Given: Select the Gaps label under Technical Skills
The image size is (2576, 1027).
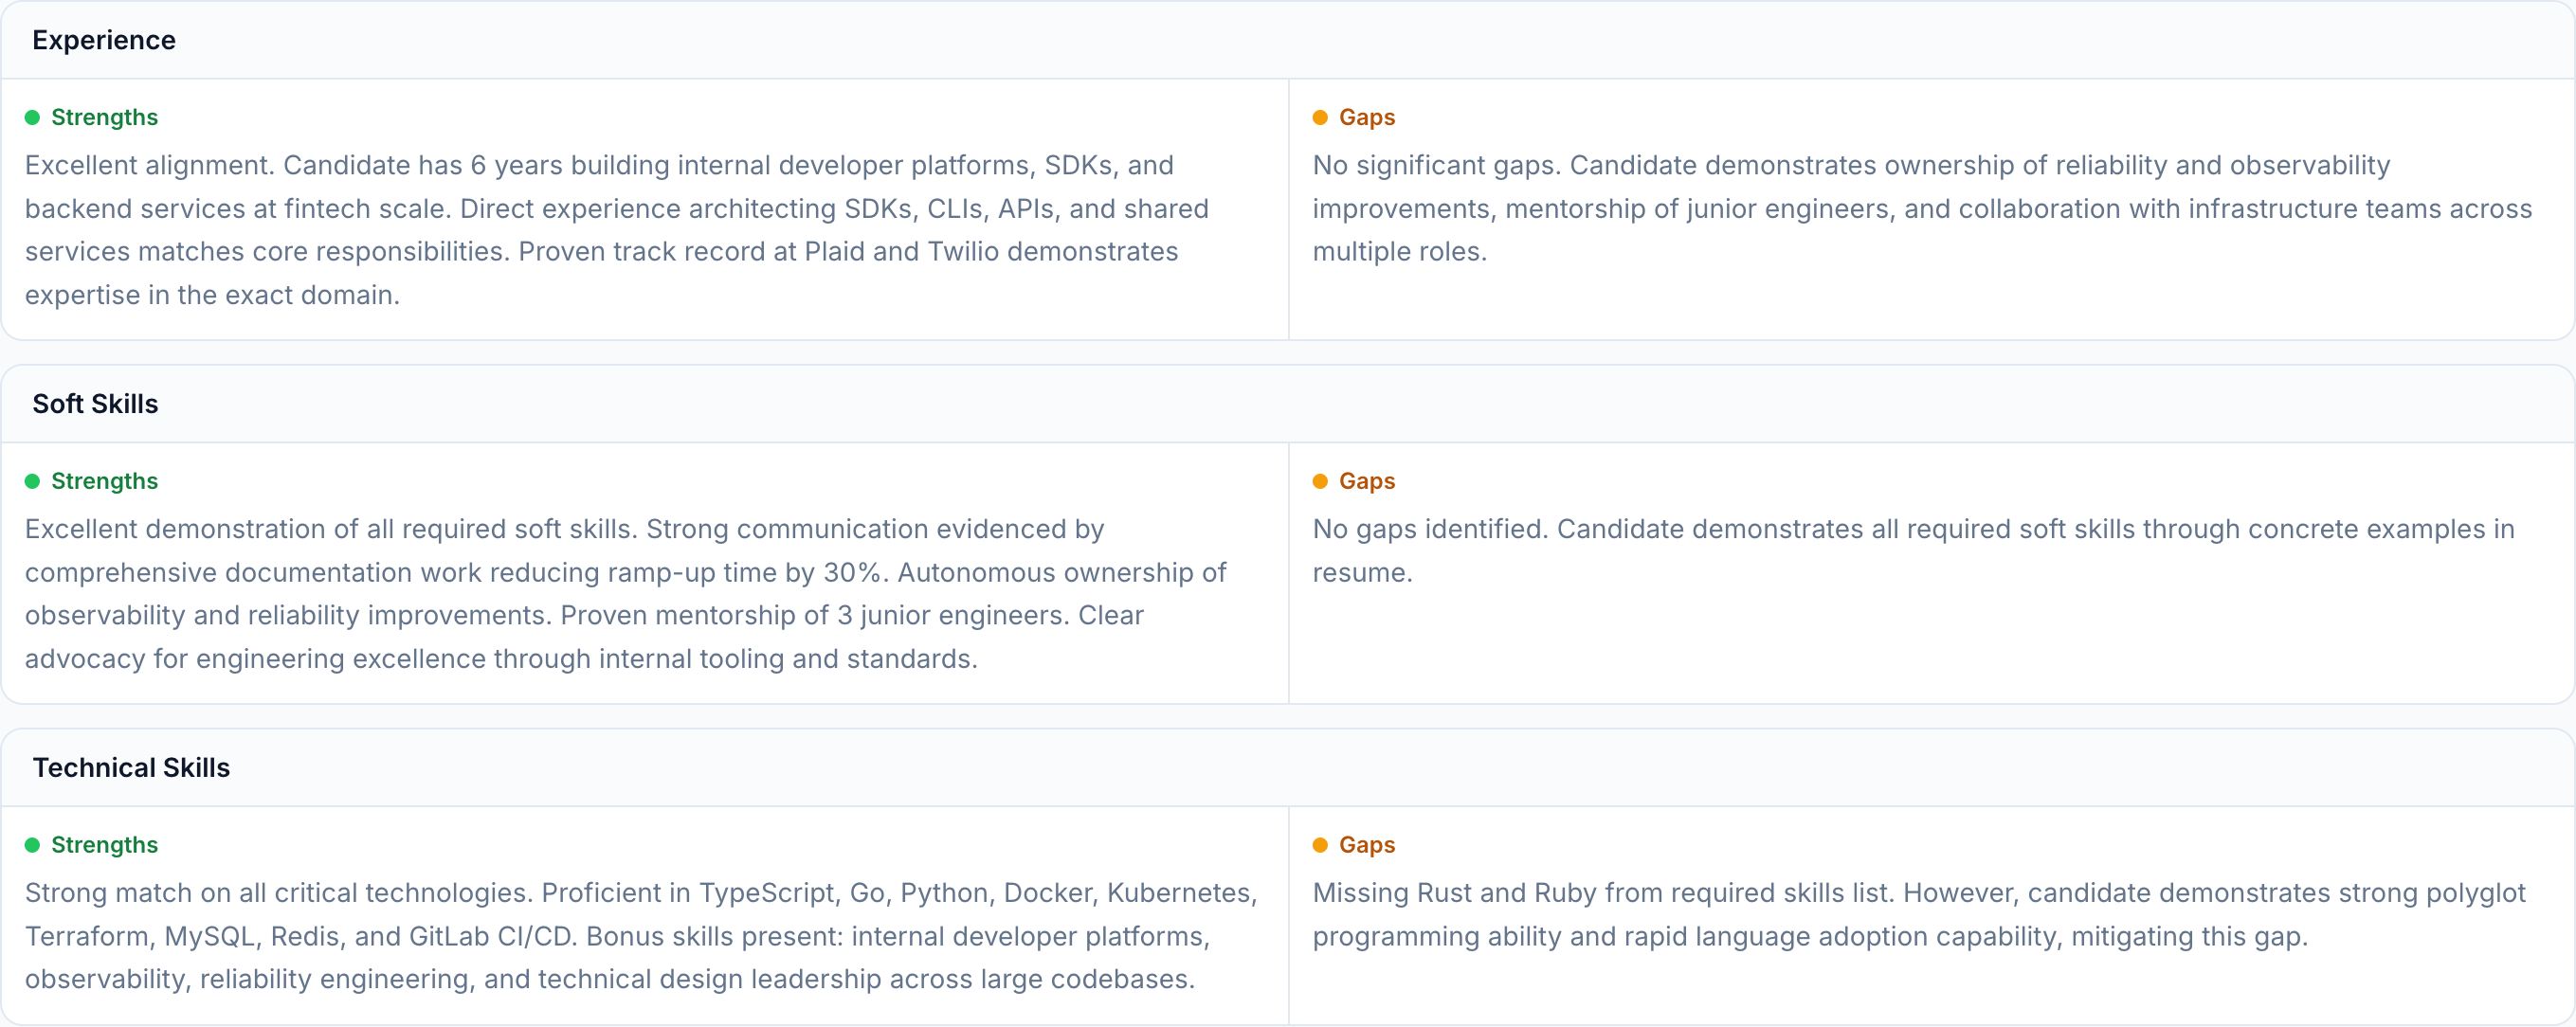Looking at the screenshot, I should tap(1366, 845).
